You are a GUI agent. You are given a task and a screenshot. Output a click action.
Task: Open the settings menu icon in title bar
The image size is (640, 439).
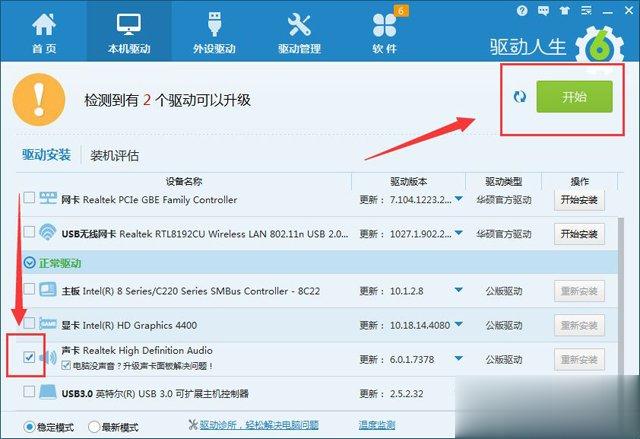586,11
